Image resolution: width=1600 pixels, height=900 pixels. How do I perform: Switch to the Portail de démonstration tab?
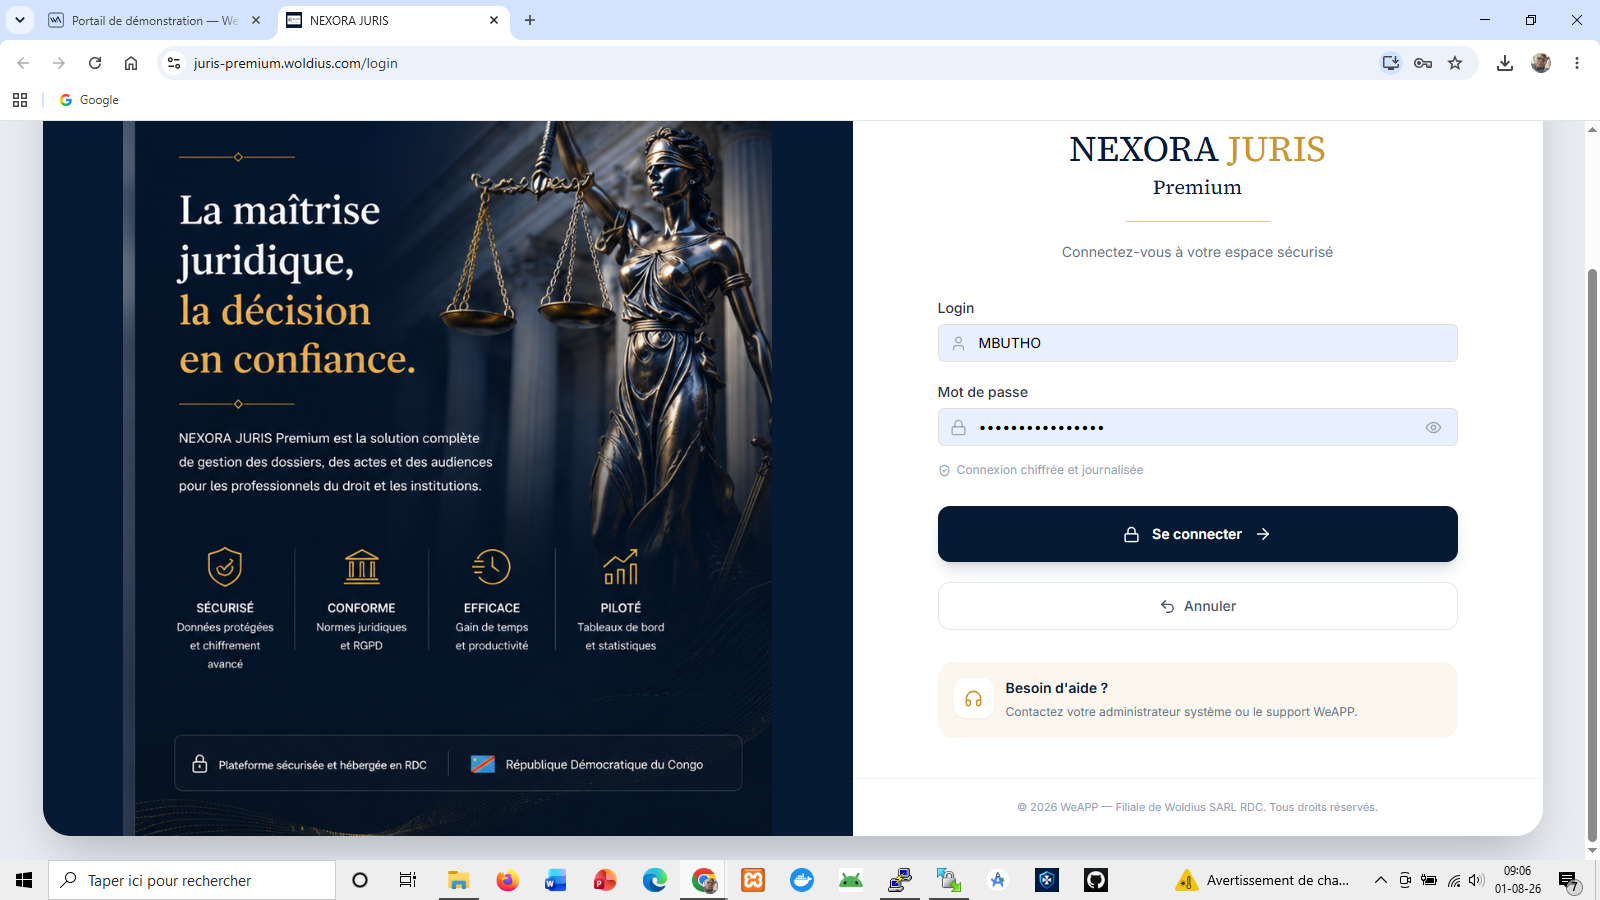point(155,20)
